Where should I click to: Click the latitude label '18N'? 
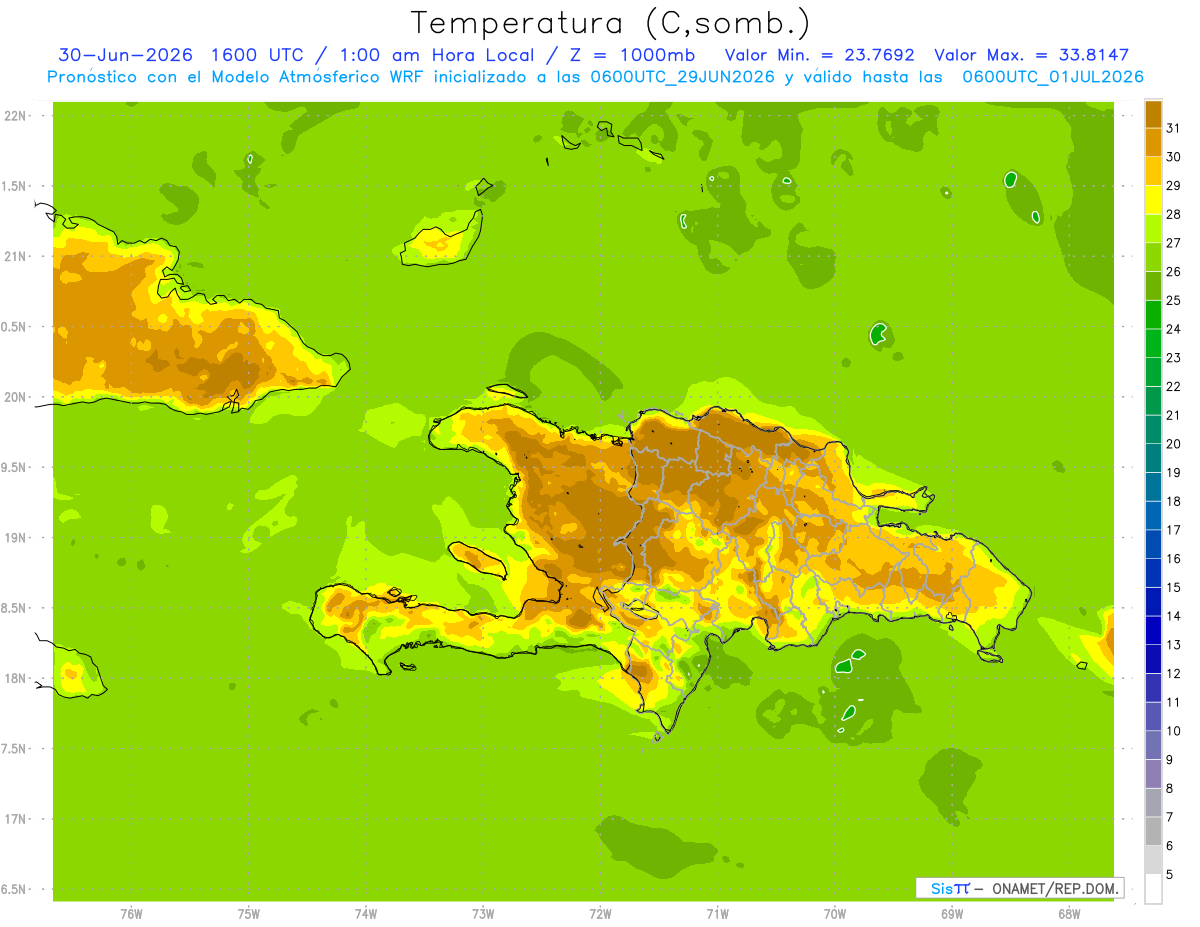[14, 678]
